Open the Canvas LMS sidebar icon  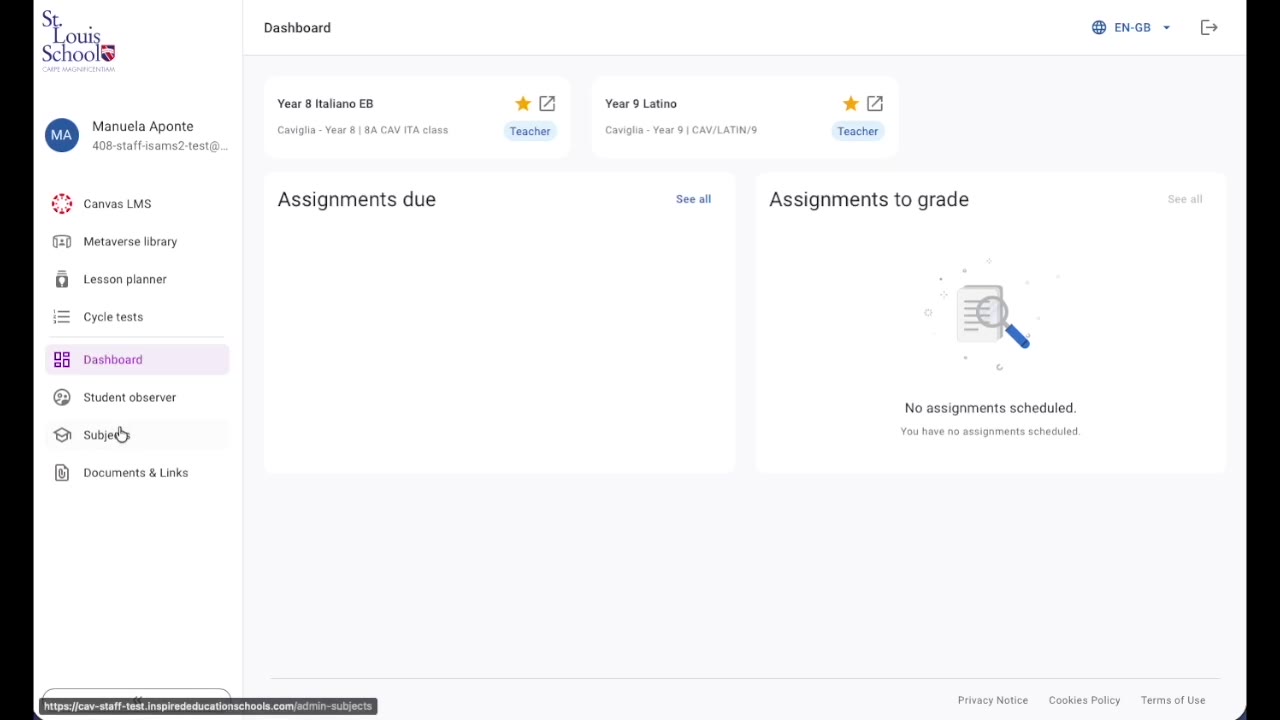pos(62,204)
